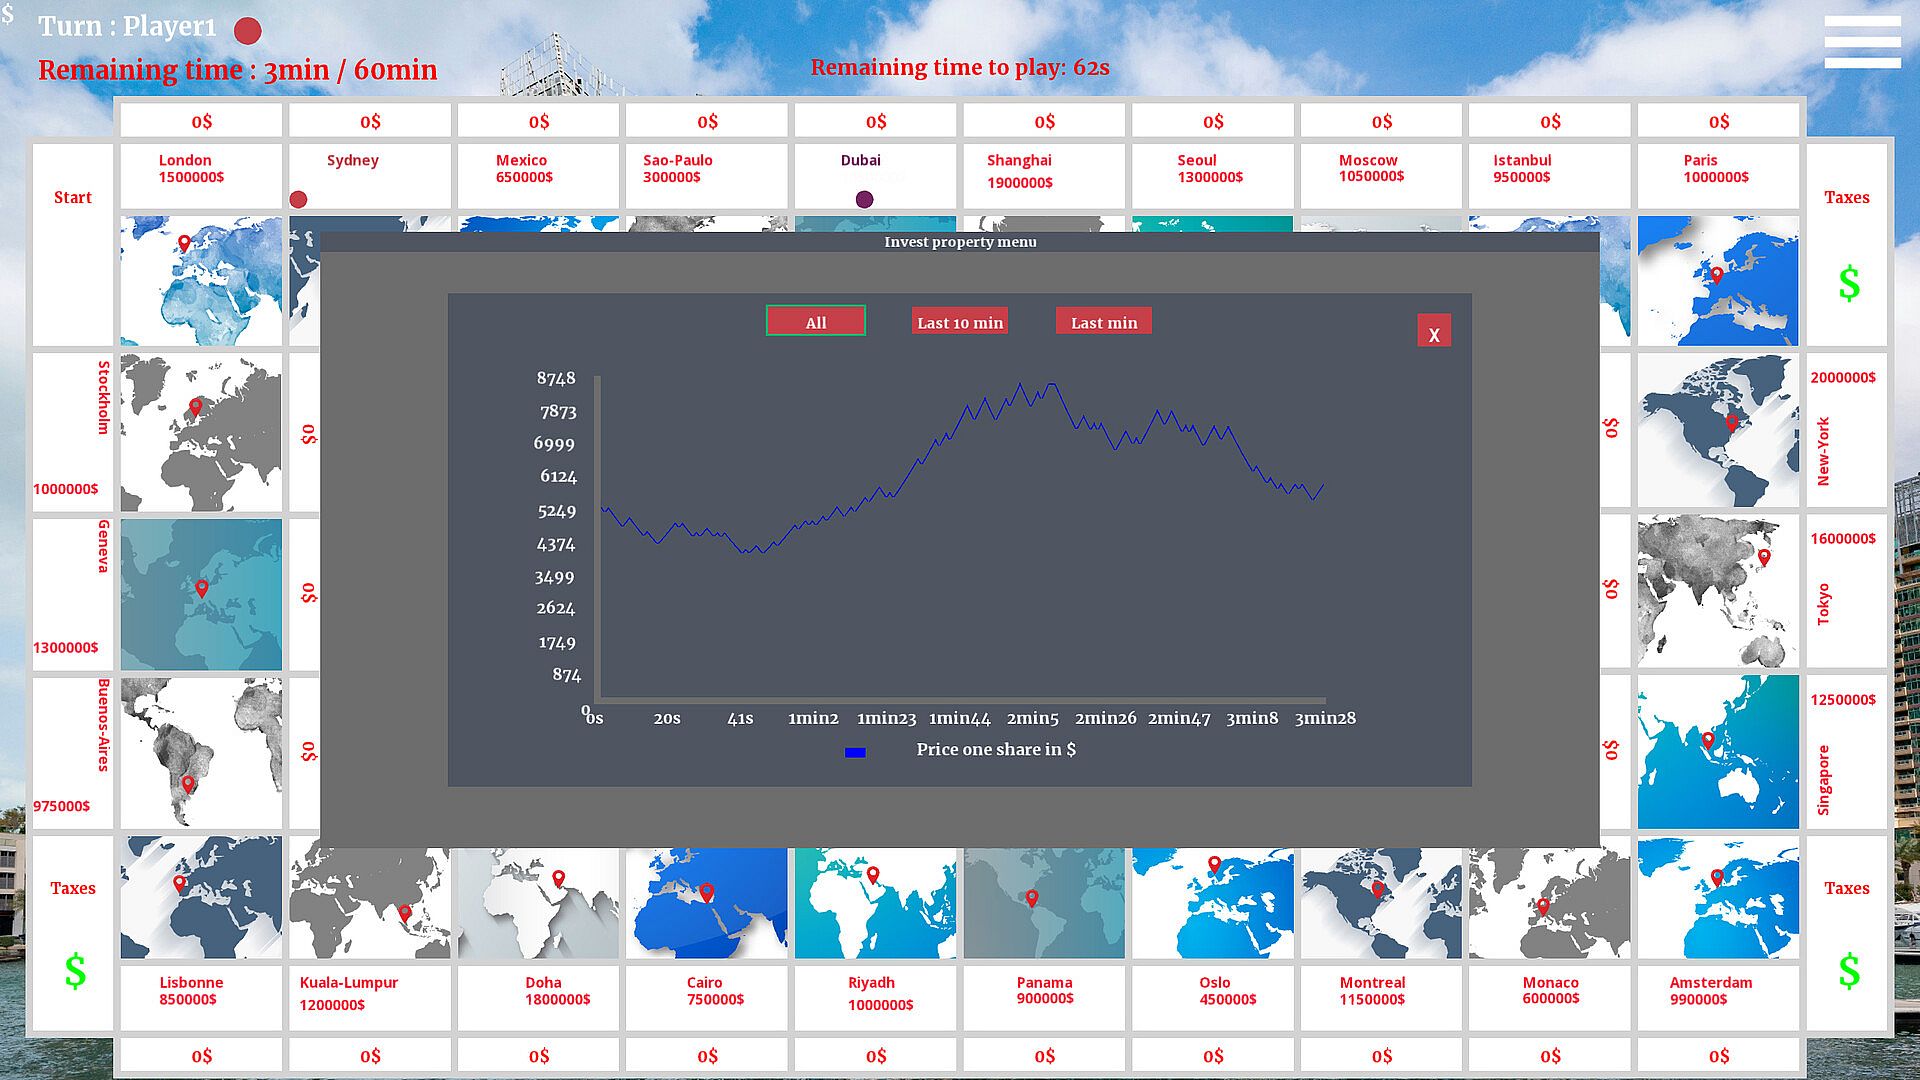The width and height of the screenshot is (1920, 1080).
Task: Click the purple player token on Dubai
Action: [865, 199]
